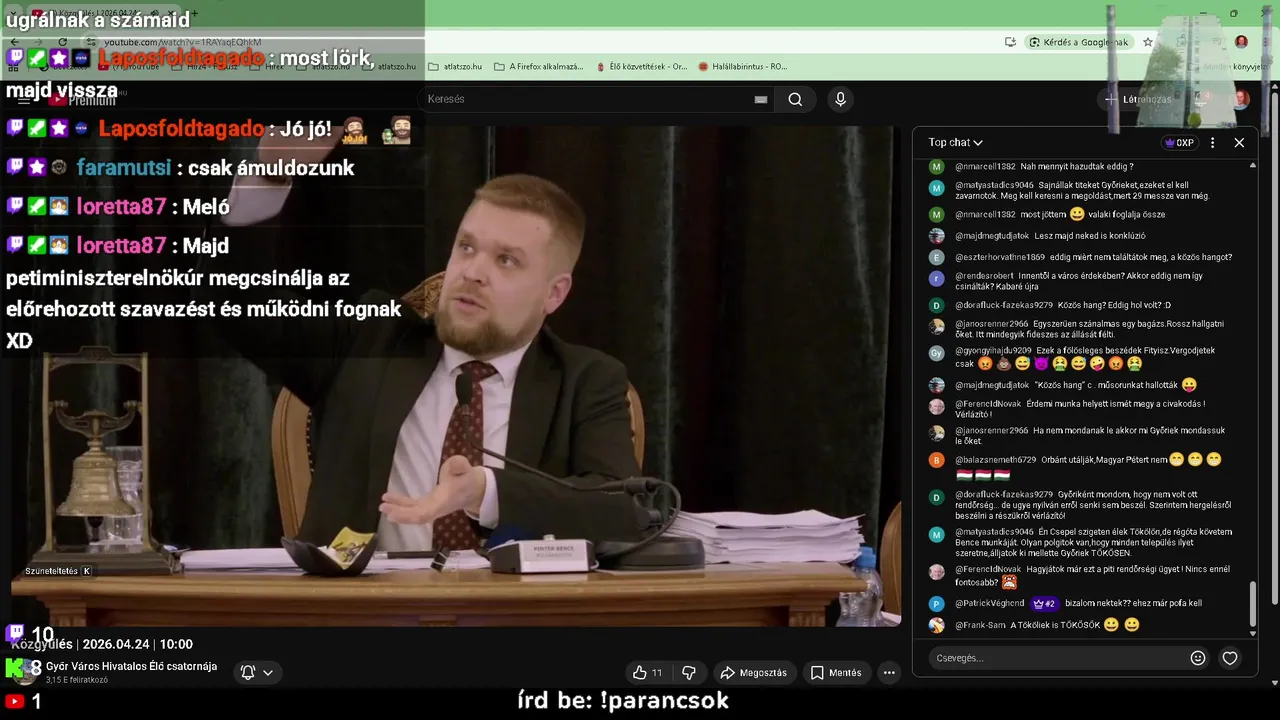Screen dimensions: 1280x720
Task: Click the video title Közgyűlés 2026.04.24
Action: click(102, 644)
